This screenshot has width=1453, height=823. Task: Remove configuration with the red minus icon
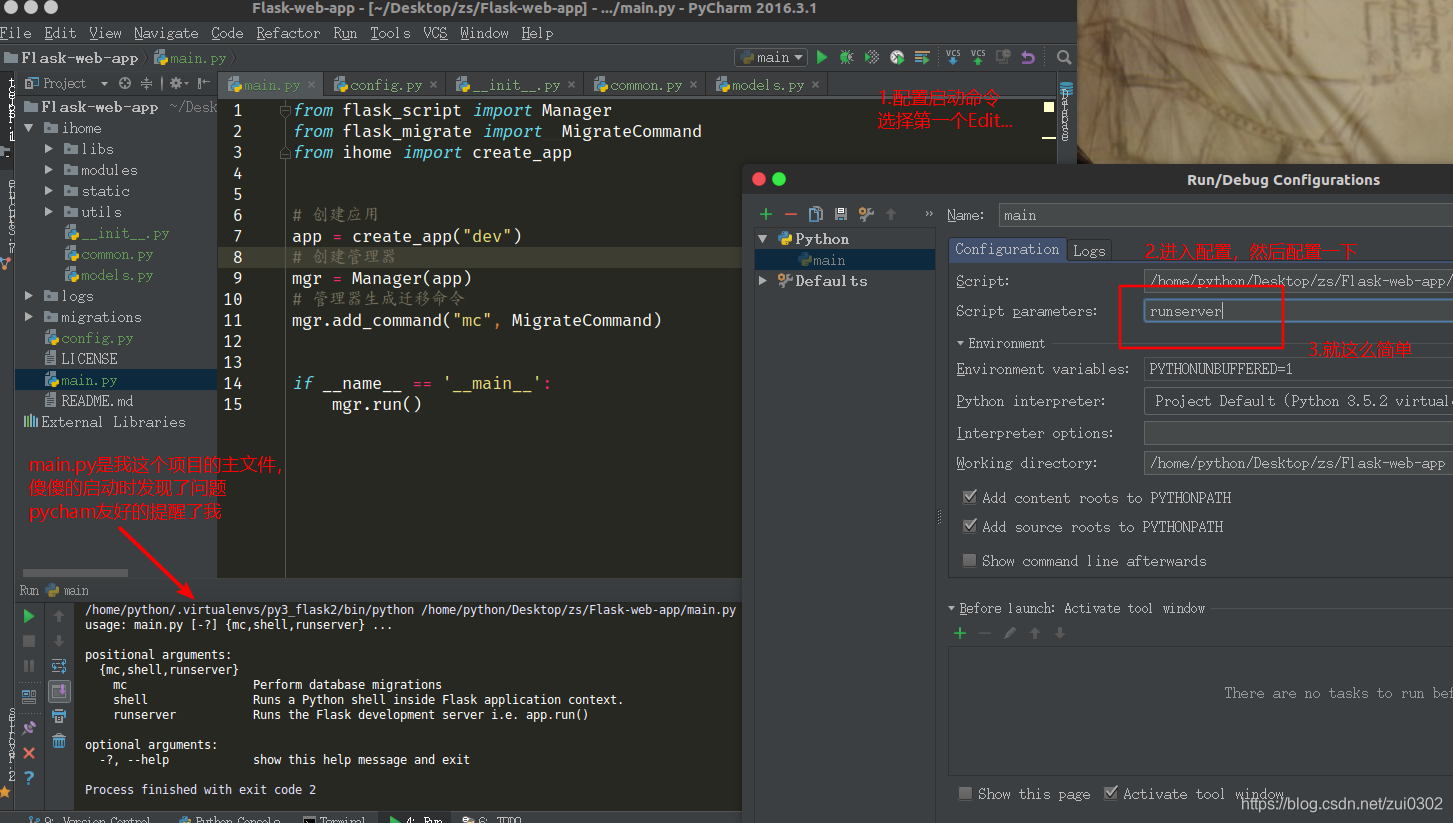click(791, 214)
